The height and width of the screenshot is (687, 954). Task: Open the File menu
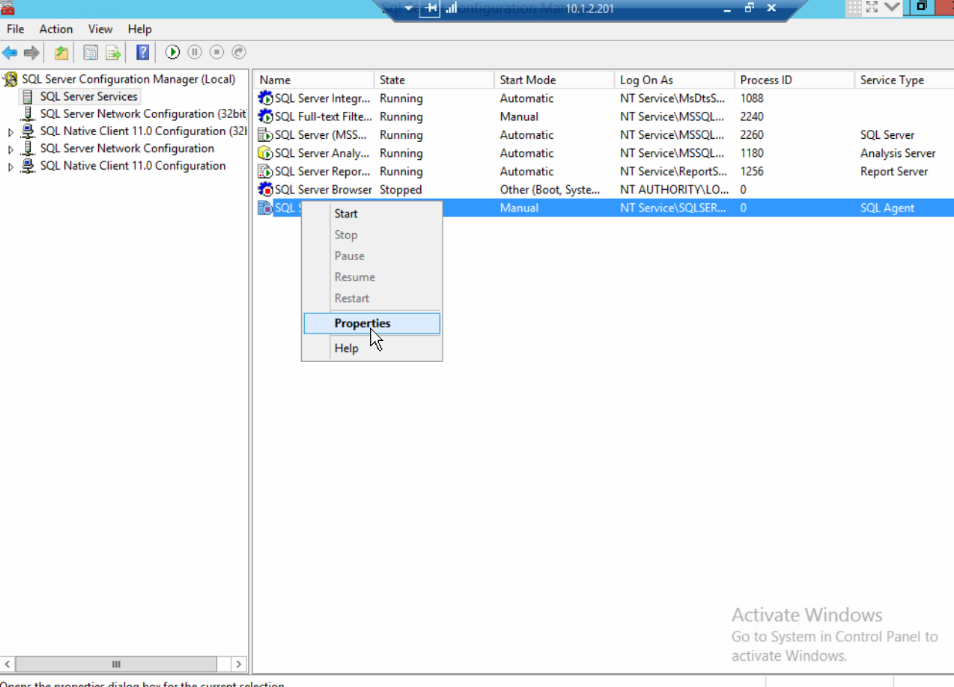pos(15,29)
